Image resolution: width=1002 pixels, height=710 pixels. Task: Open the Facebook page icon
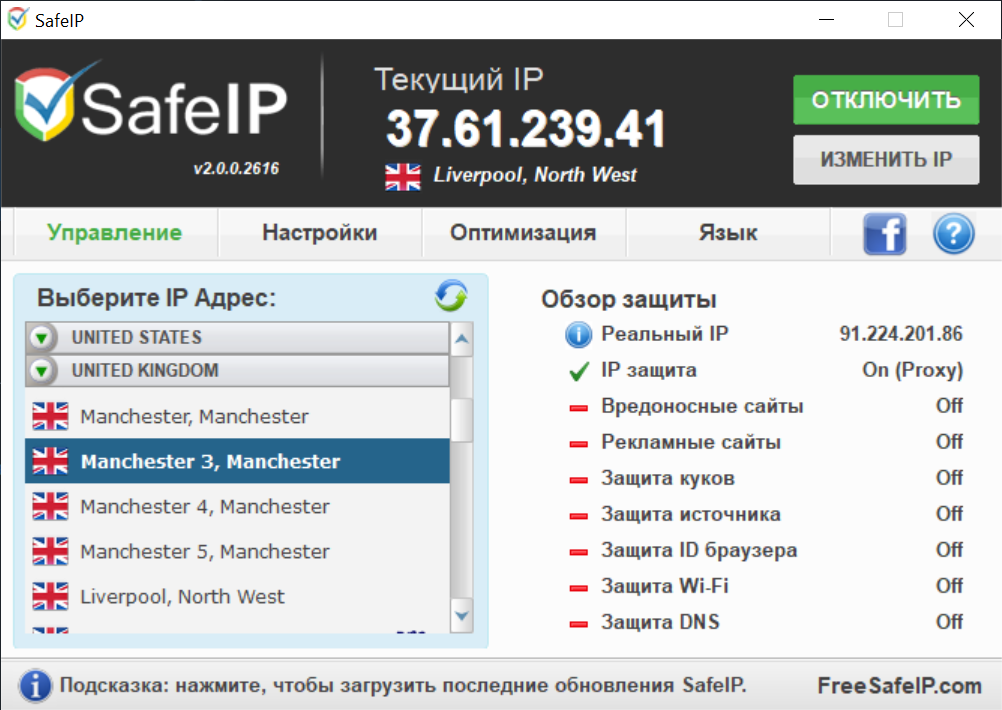pyautogui.click(x=885, y=234)
